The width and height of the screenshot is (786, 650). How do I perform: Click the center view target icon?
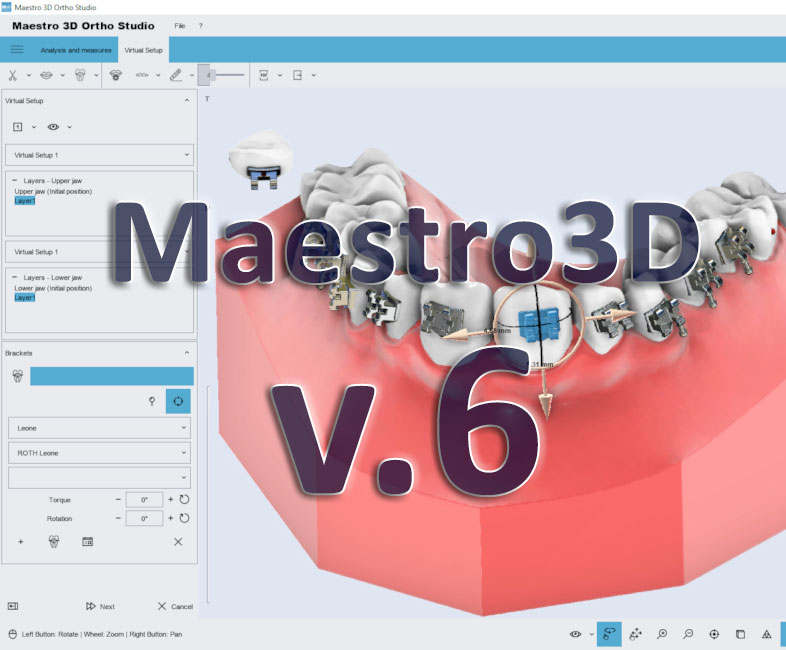[x=714, y=634]
